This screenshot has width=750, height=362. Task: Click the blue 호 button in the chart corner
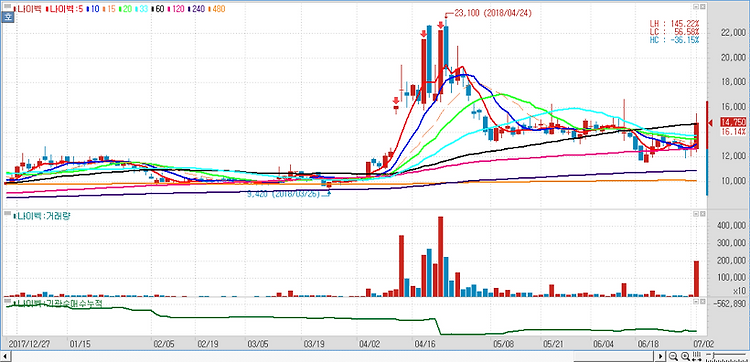click(x=9, y=18)
